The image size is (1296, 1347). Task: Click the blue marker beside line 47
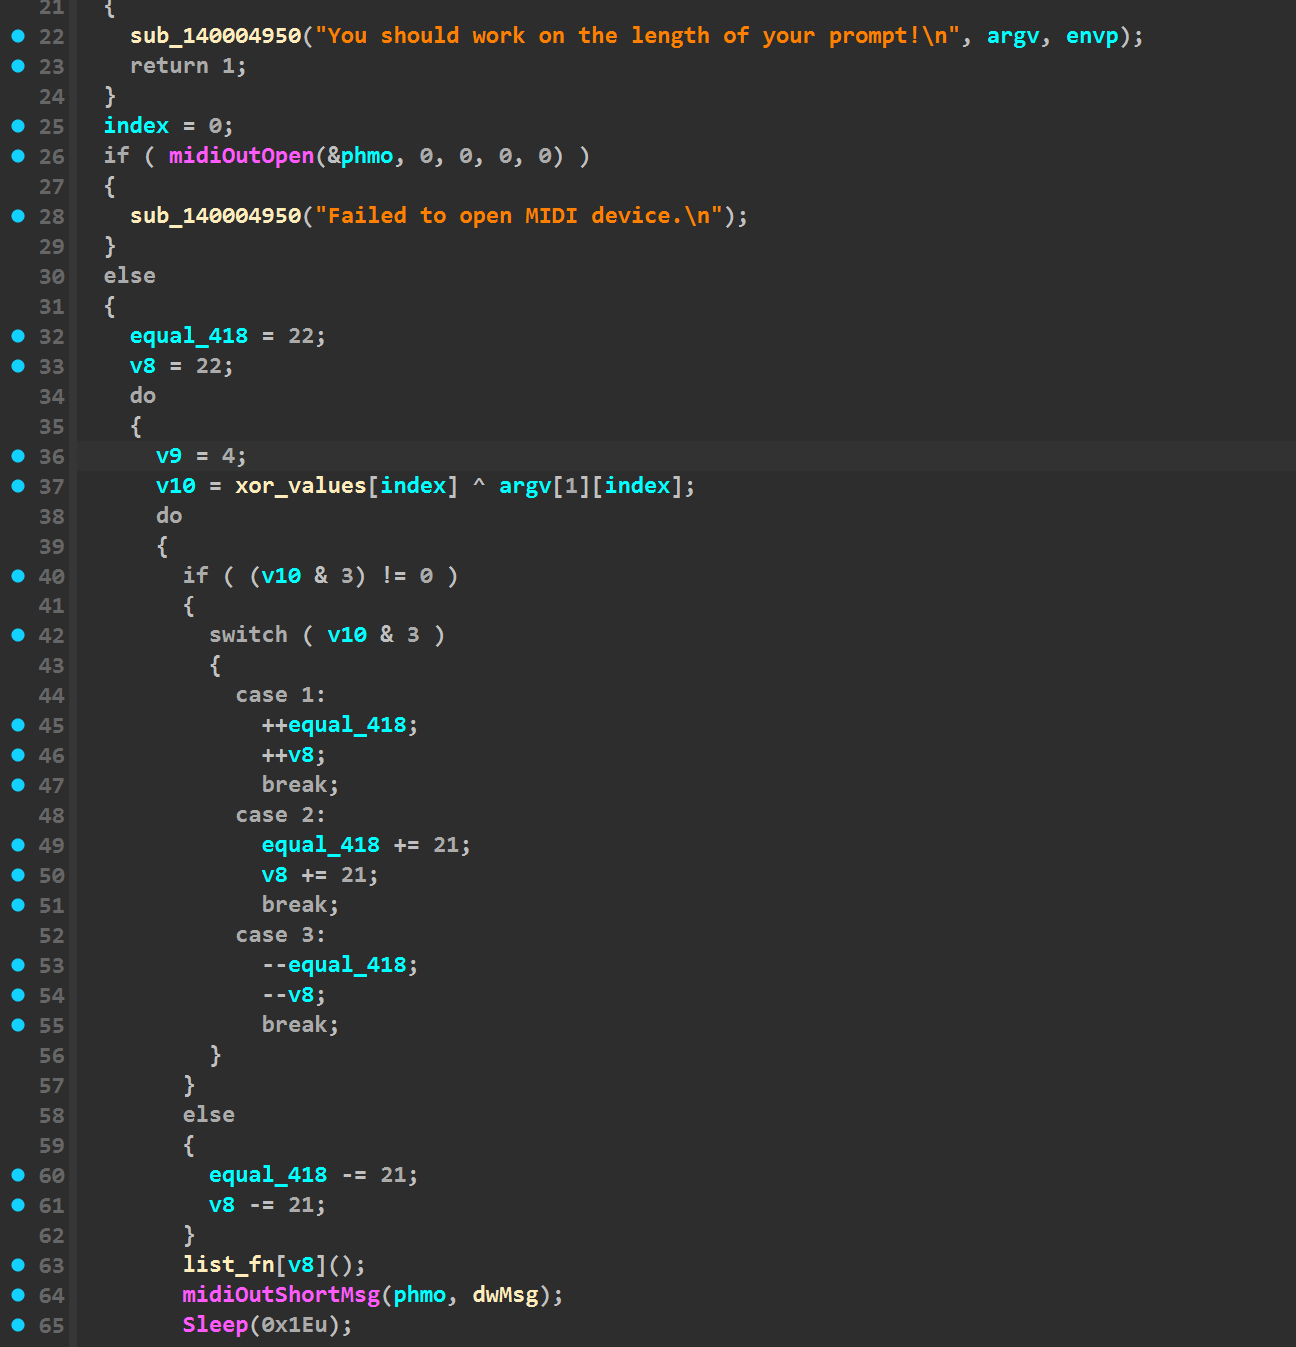18,785
